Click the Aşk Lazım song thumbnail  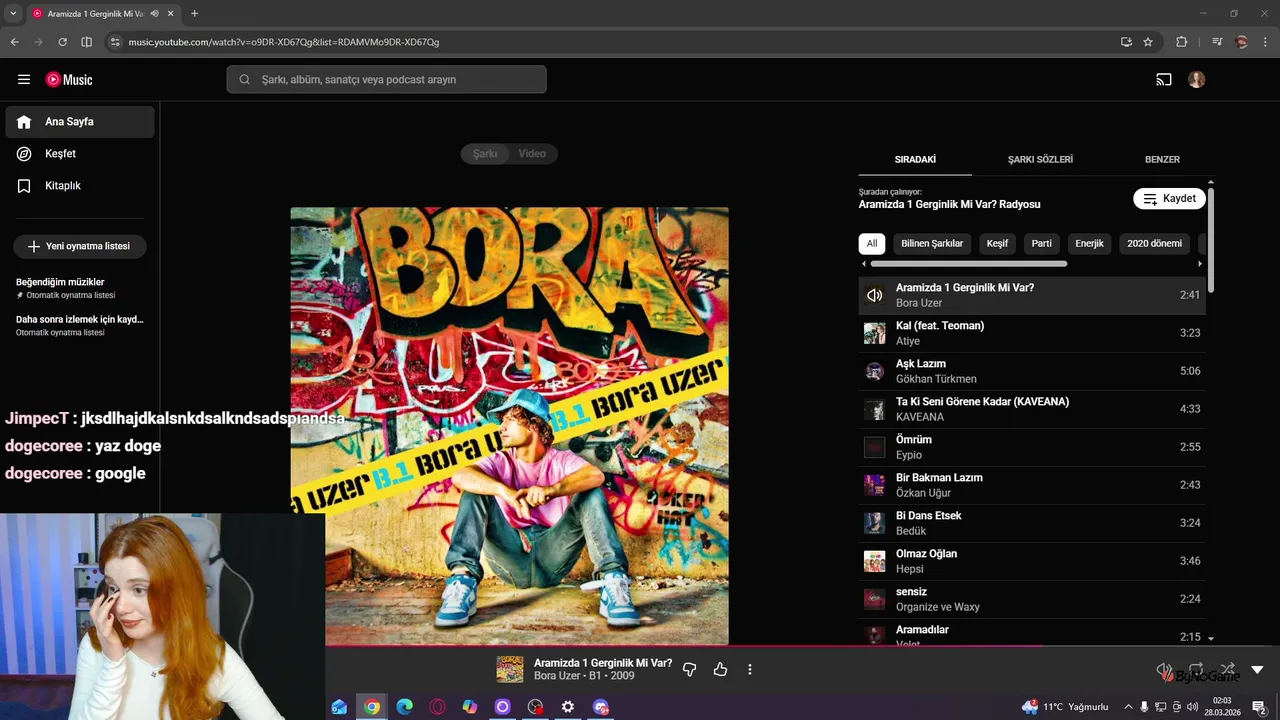(x=874, y=371)
